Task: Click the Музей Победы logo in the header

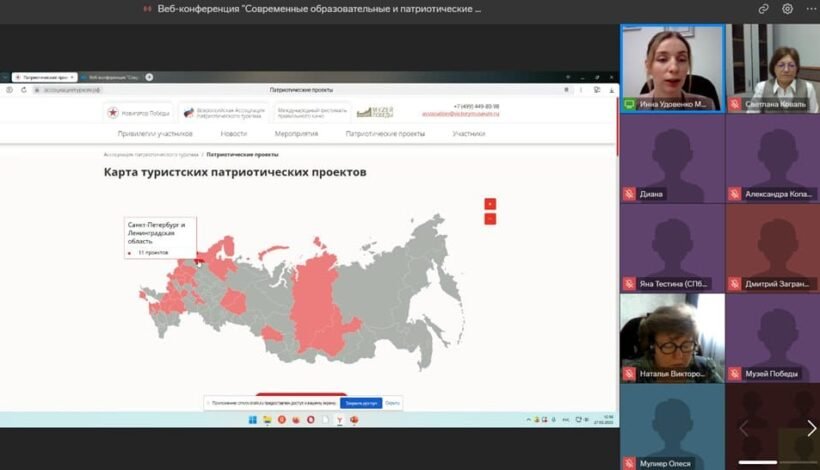Action: coord(375,112)
